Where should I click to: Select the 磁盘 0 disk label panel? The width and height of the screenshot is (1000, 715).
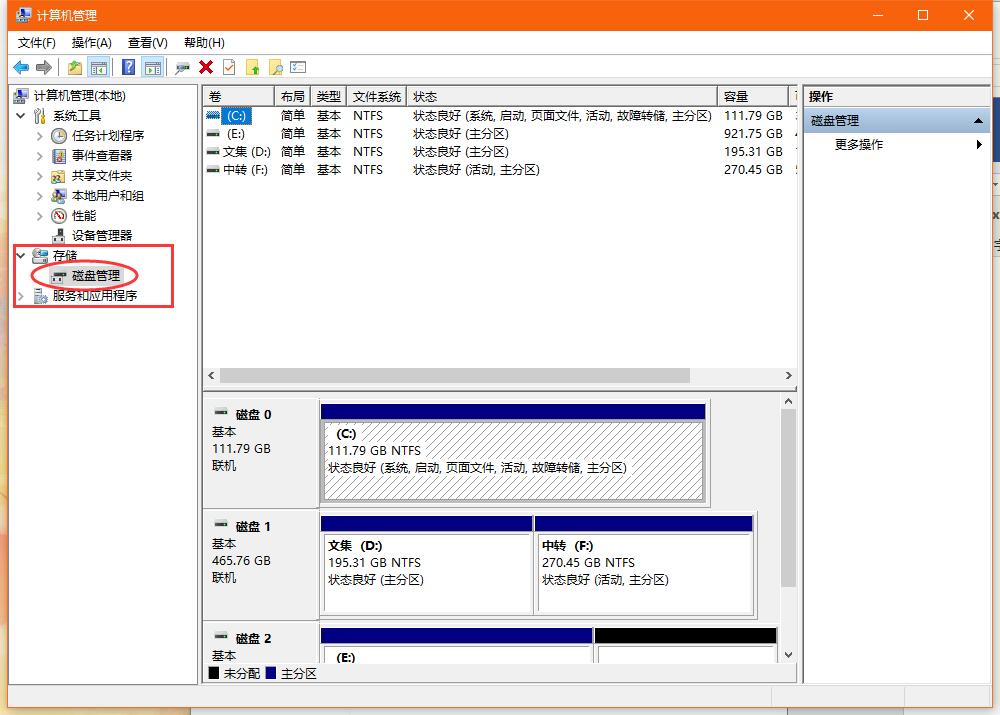(x=260, y=453)
